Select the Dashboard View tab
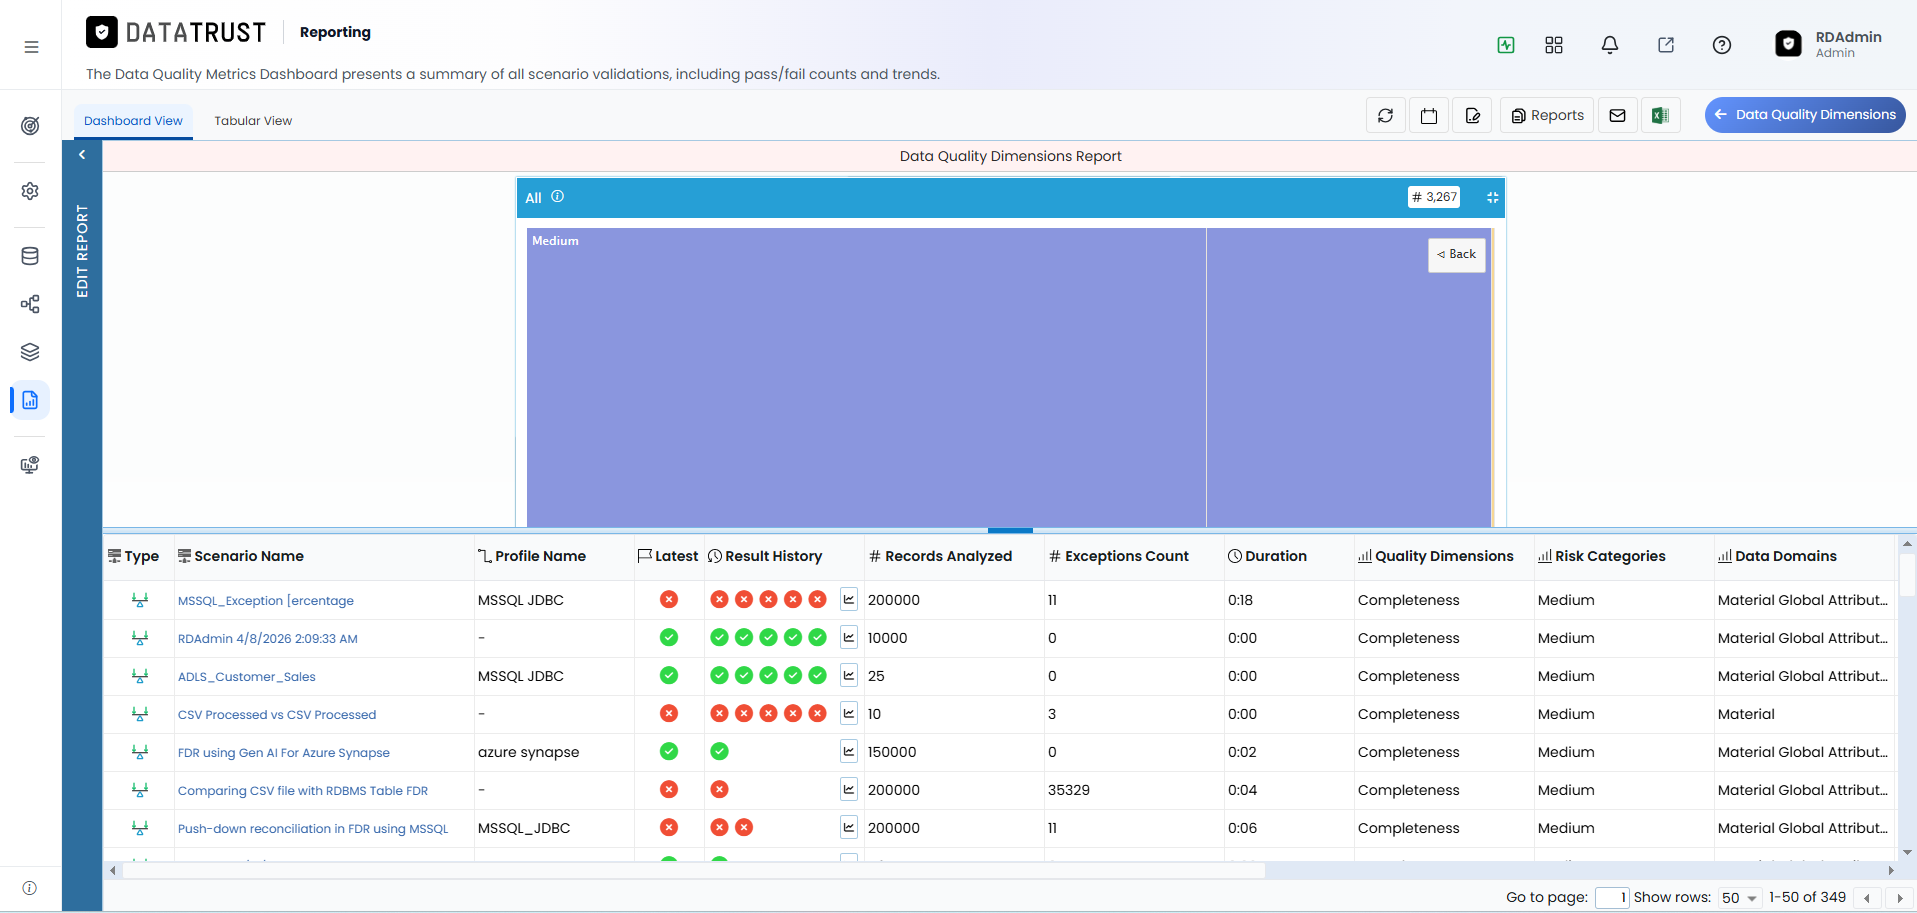The image size is (1917, 913). point(133,121)
